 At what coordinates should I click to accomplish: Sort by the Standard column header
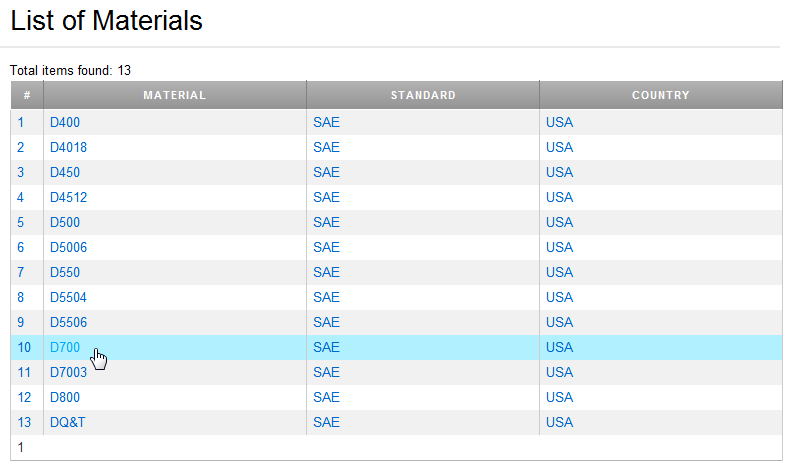point(423,95)
